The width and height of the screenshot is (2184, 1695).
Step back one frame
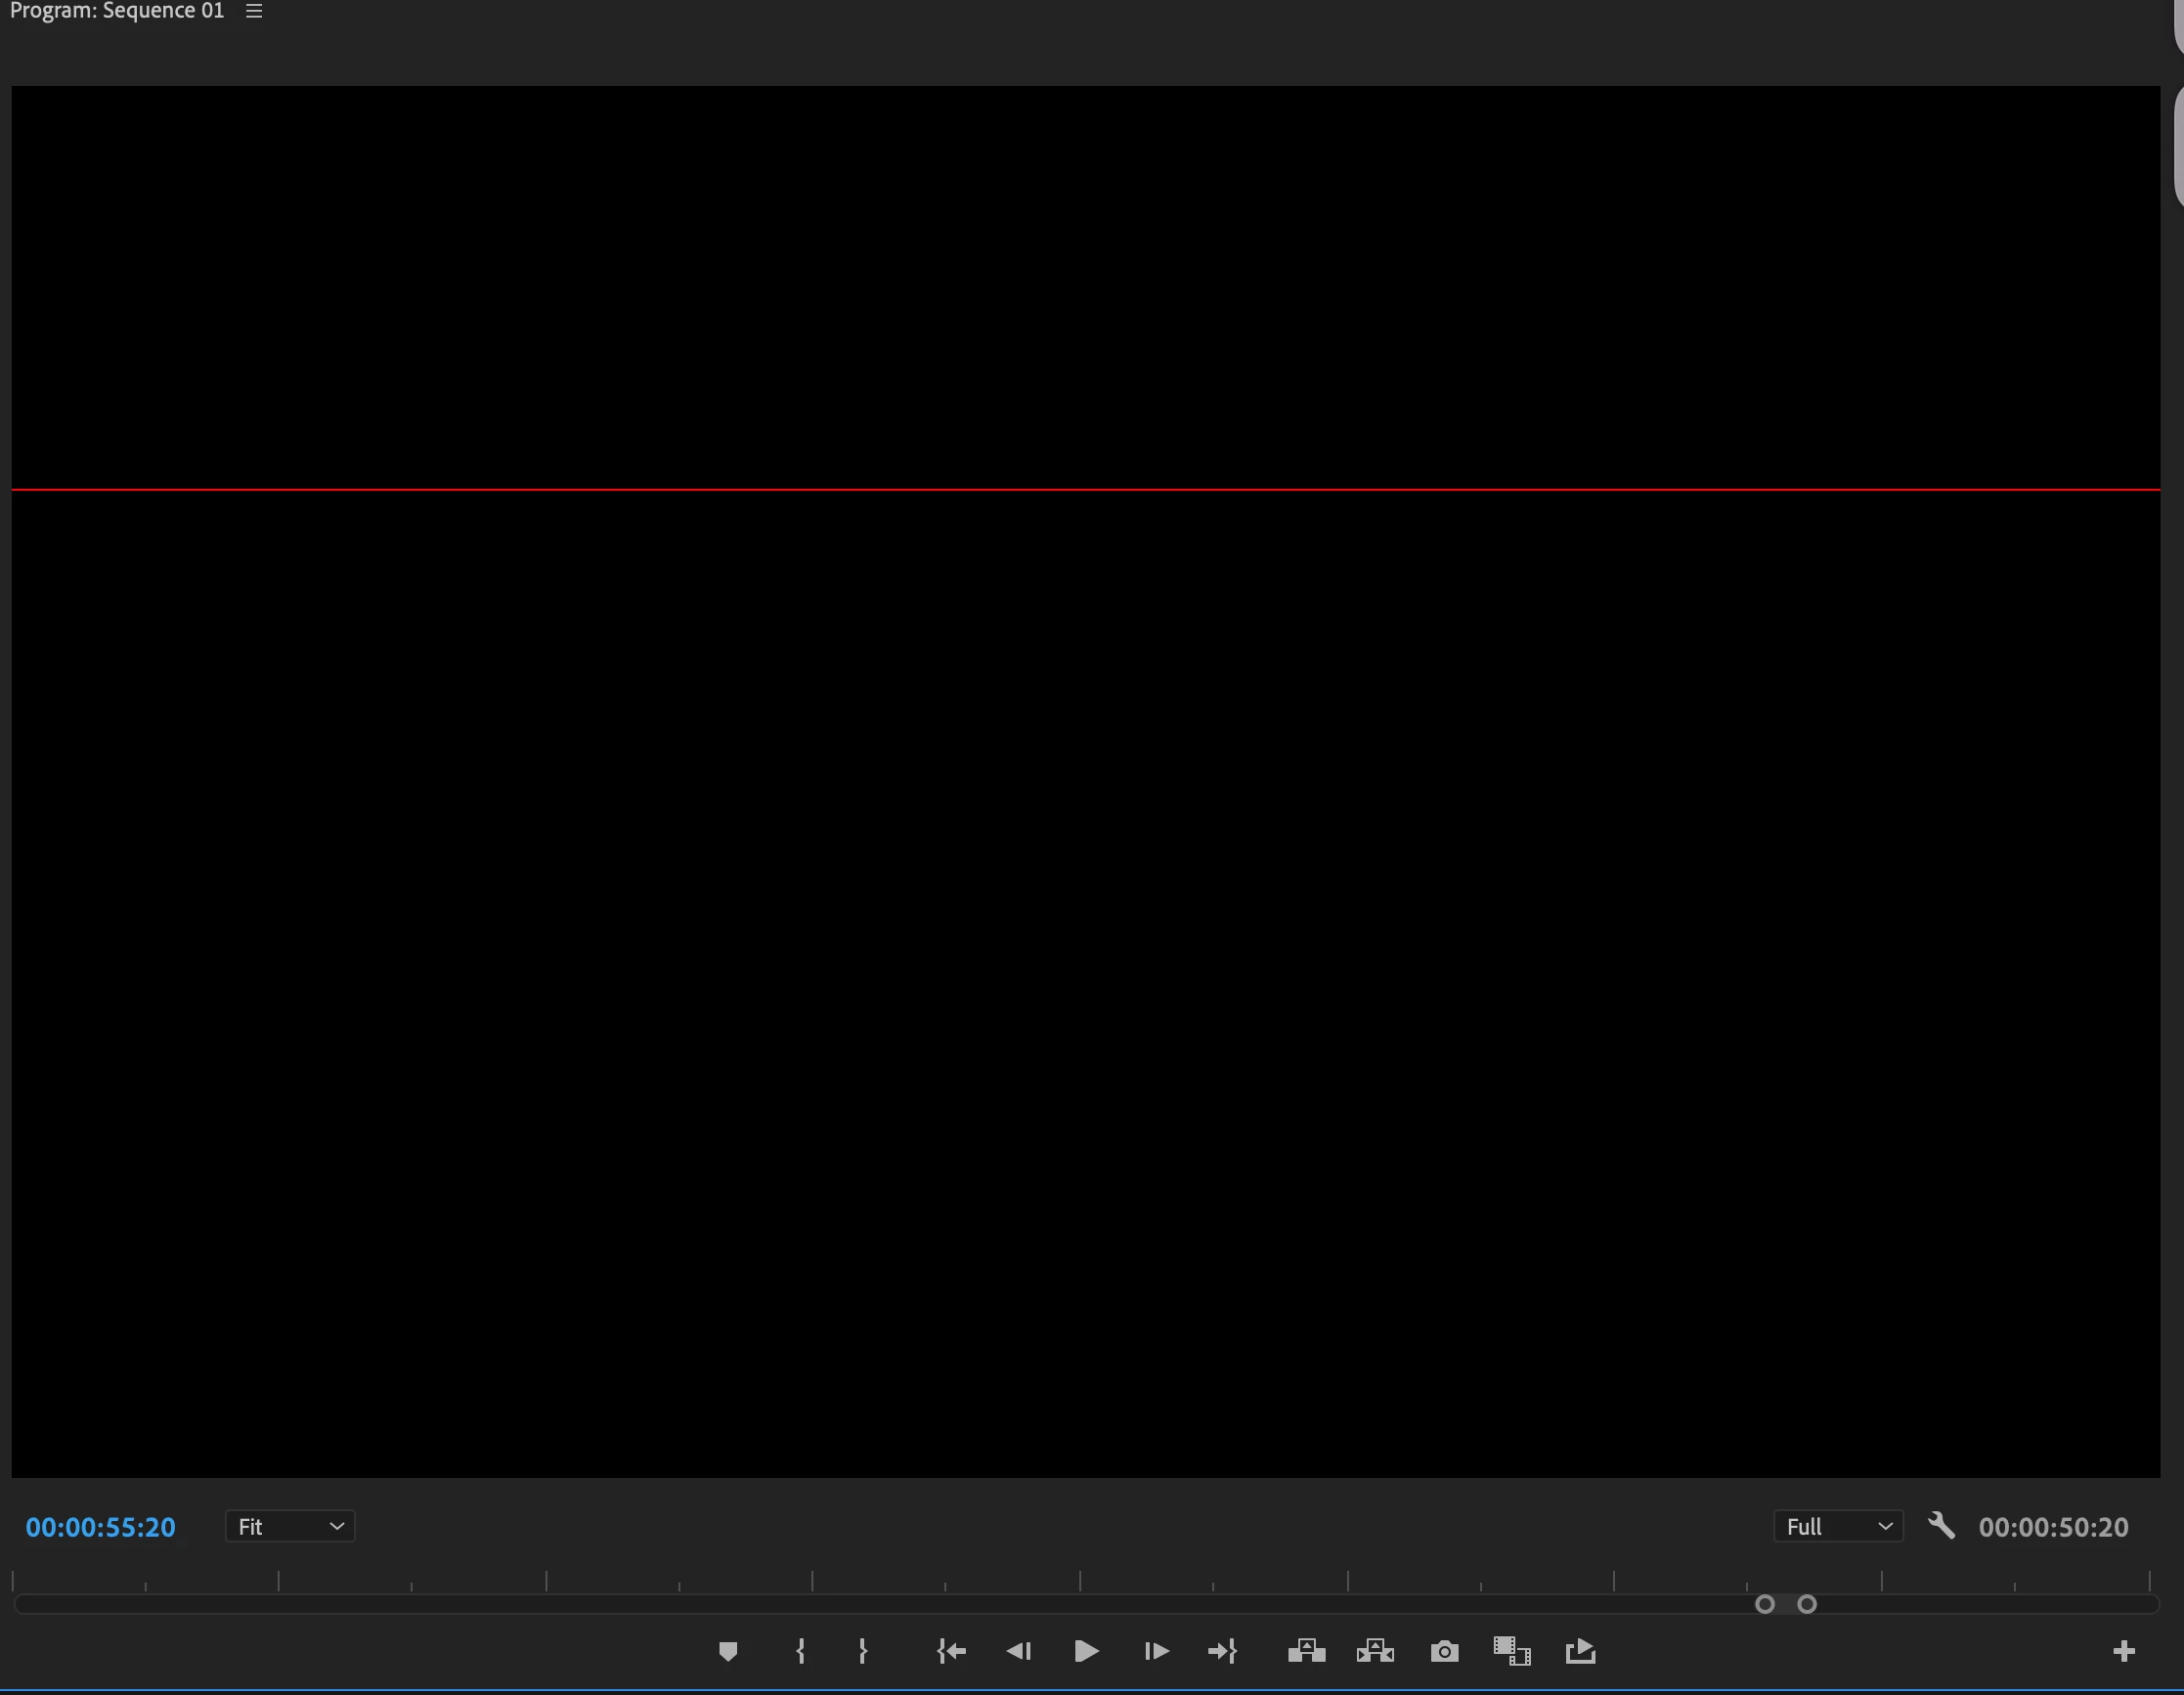pos(1018,1651)
